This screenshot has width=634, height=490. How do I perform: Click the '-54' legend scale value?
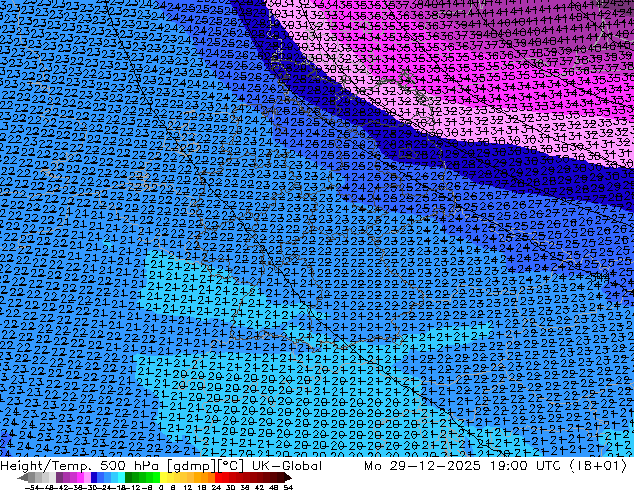[32, 487]
